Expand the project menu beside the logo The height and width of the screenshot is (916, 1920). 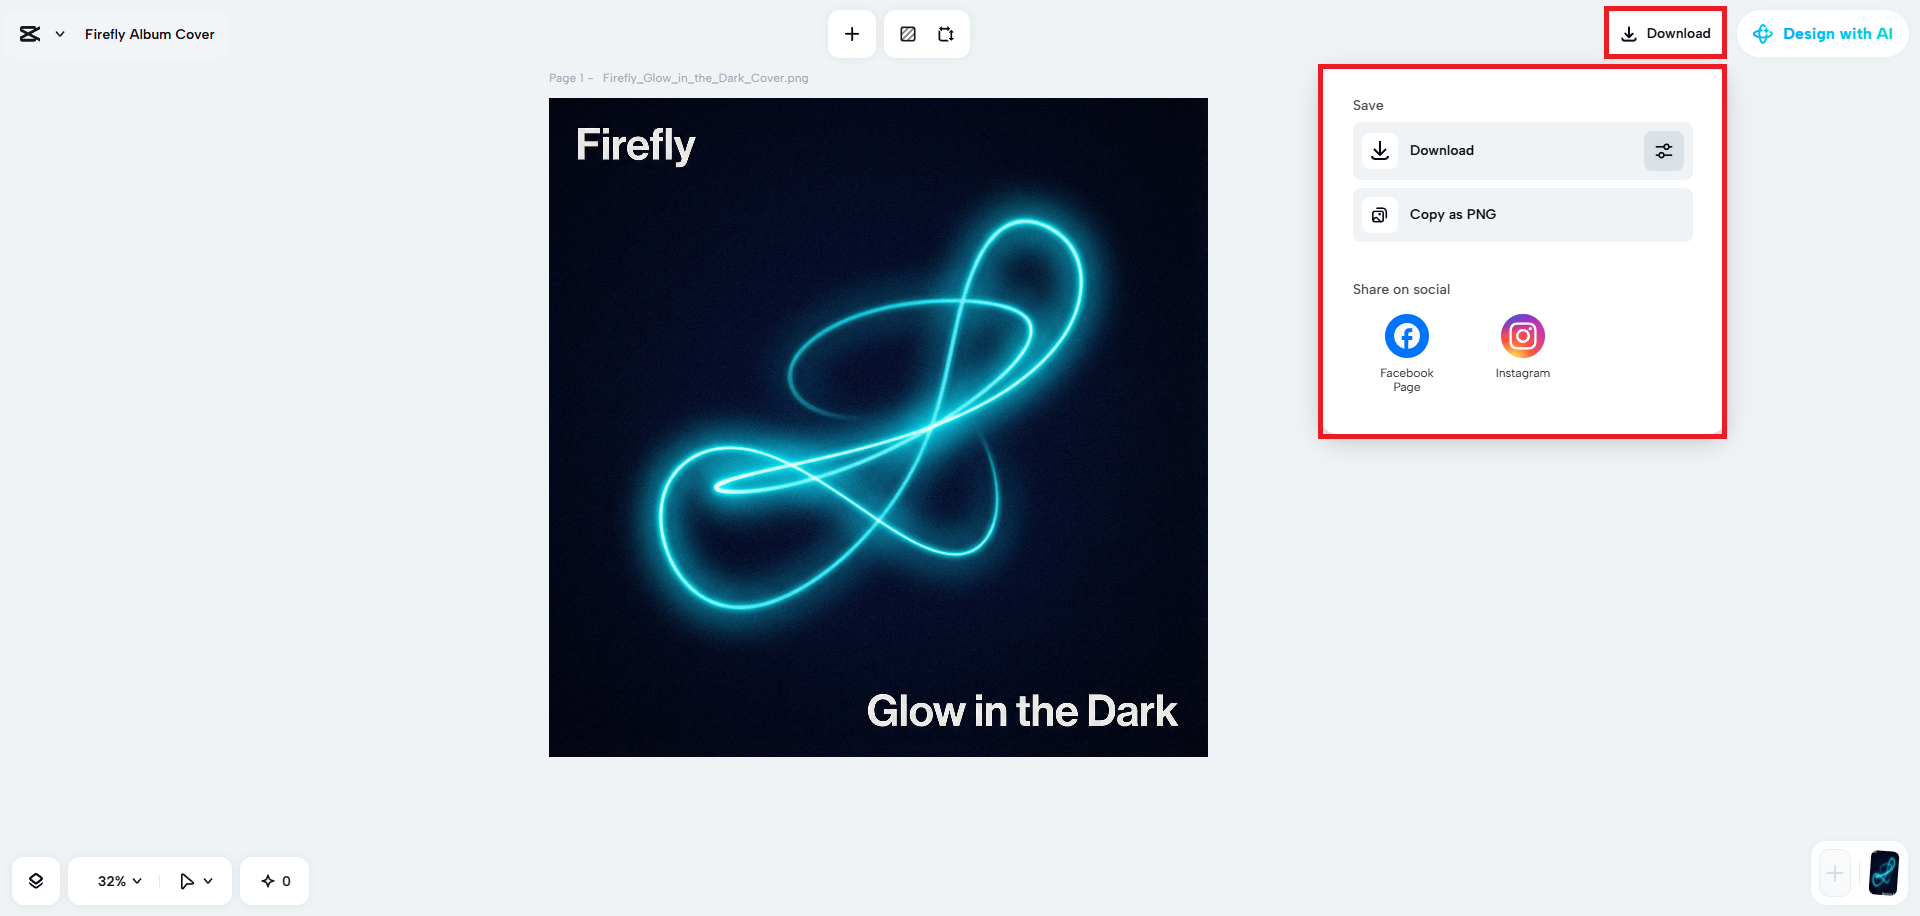[58, 33]
